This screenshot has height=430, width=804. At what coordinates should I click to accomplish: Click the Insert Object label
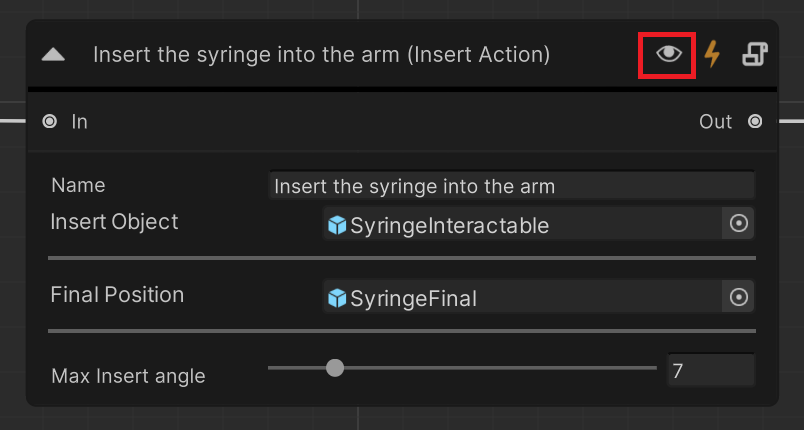tap(114, 222)
